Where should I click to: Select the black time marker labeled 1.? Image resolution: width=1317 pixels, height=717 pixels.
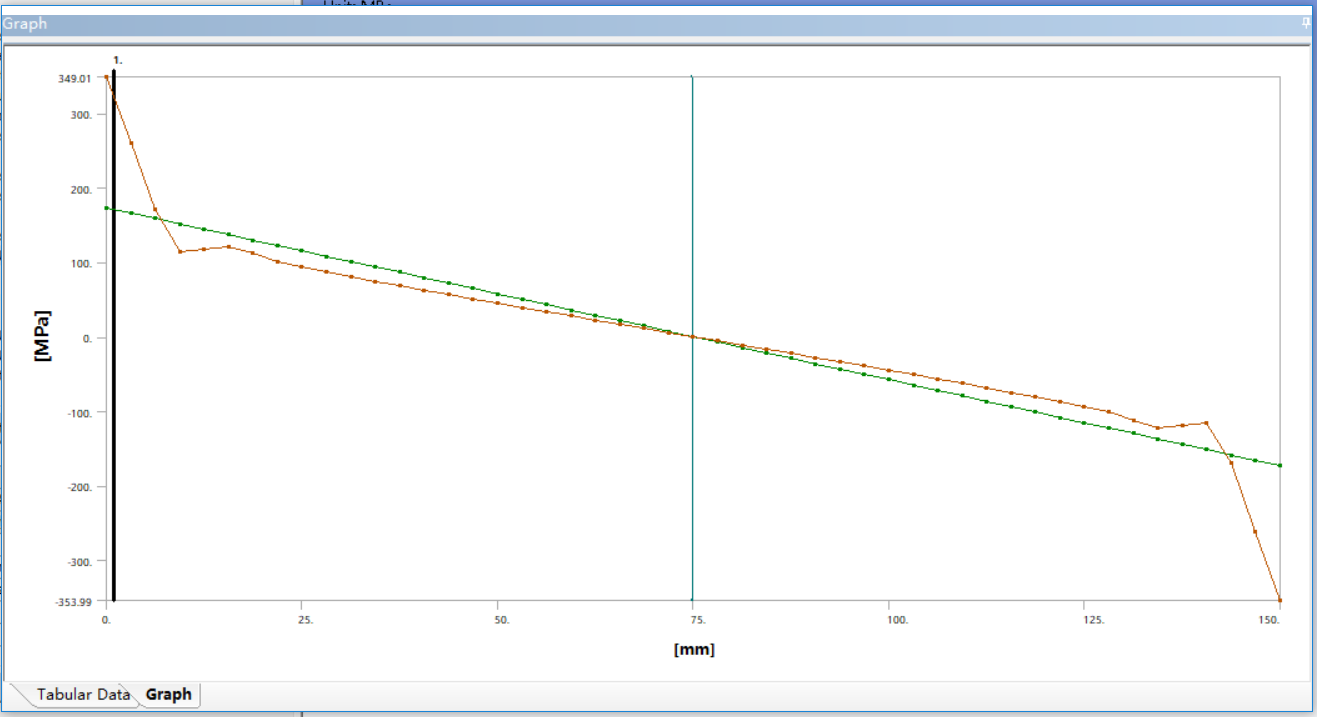[x=114, y=335]
